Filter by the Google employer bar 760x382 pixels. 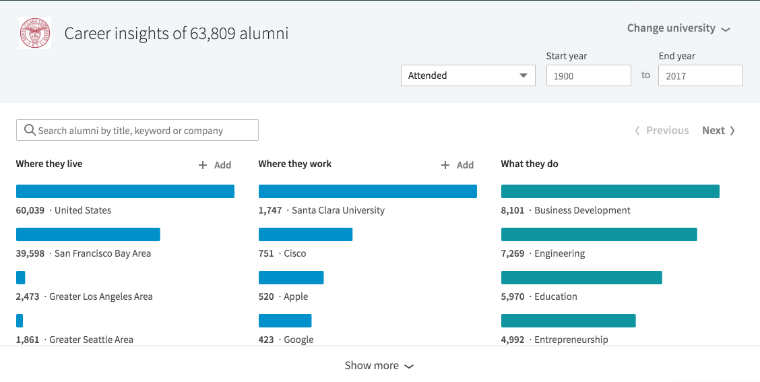(285, 320)
